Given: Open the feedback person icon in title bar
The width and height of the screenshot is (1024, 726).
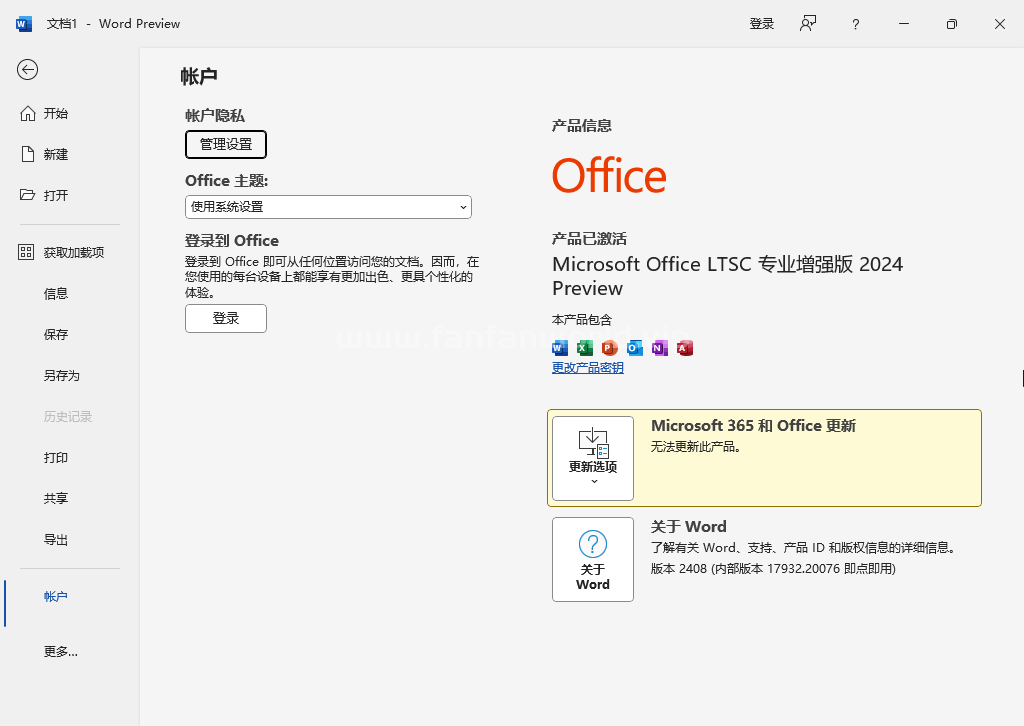Looking at the screenshot, I should pyautogui.click(x=808, y=24).
